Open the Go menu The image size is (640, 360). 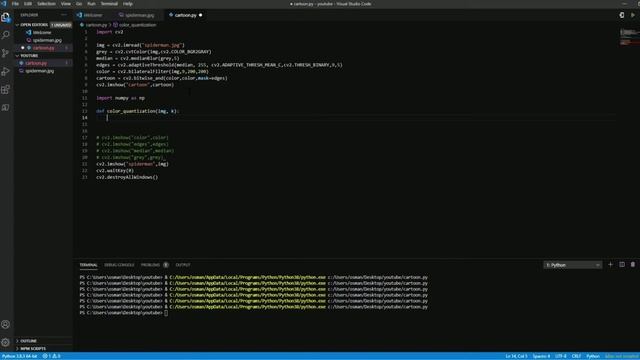click(79, 4)
